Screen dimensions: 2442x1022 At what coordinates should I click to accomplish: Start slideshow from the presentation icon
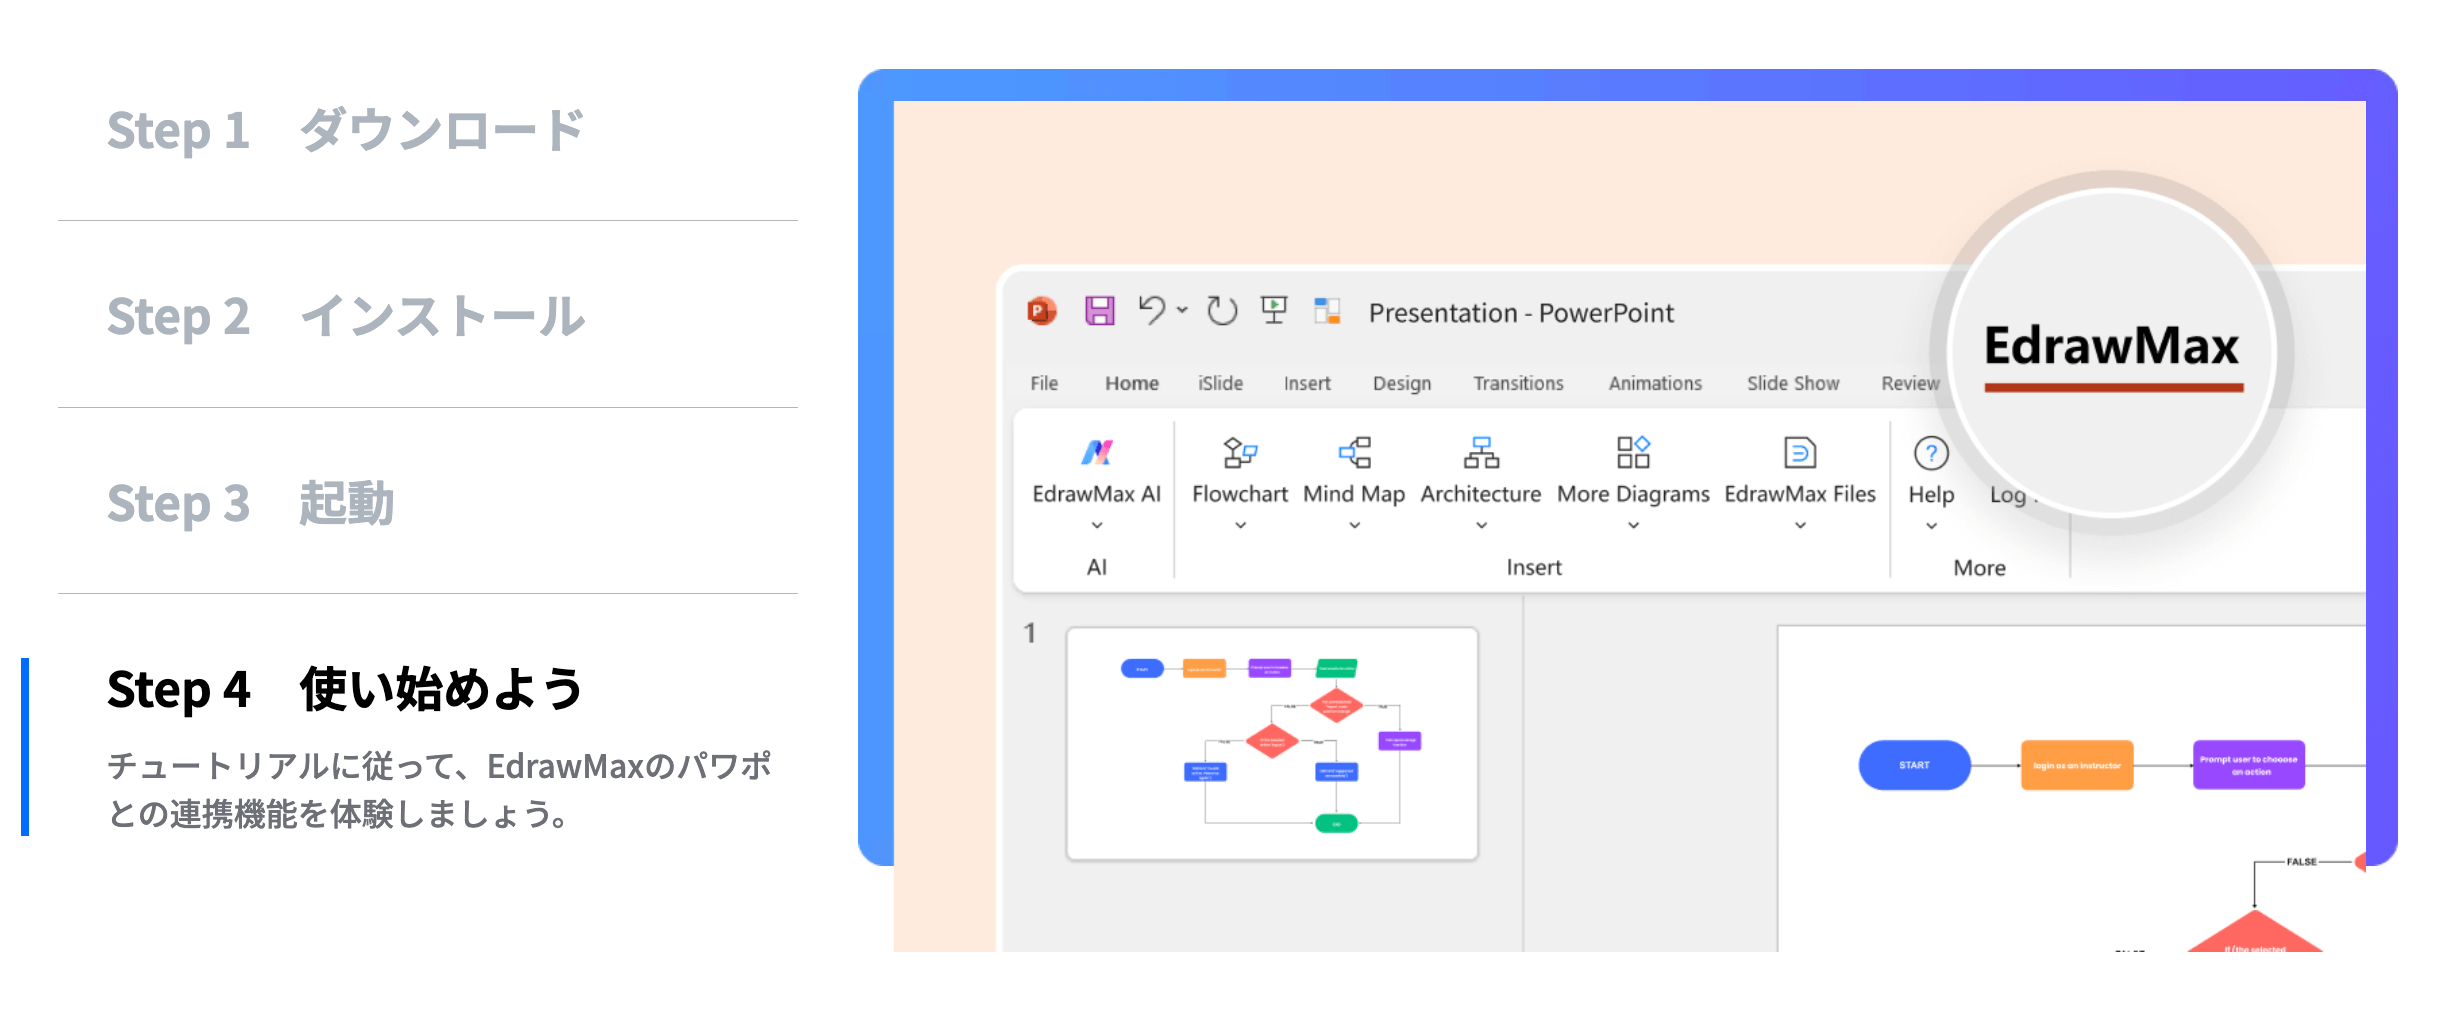point(1274,310)
